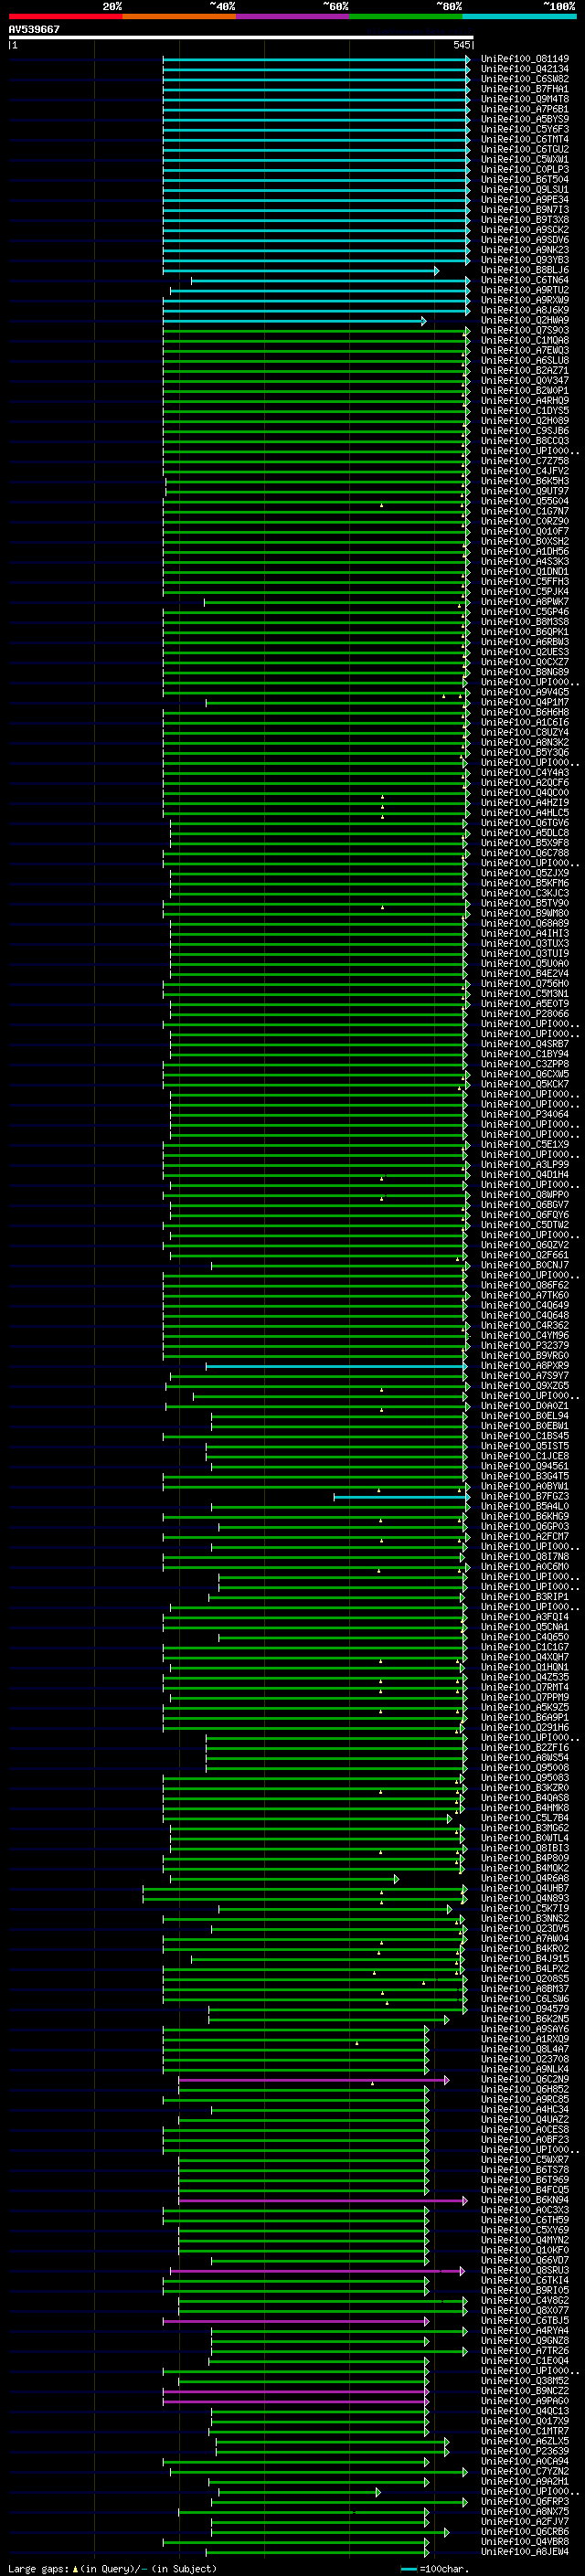The image size is (585, 2576).
Task: Click the UniRef100_B3NNS2 label
Action: (x=525, y=1918)
